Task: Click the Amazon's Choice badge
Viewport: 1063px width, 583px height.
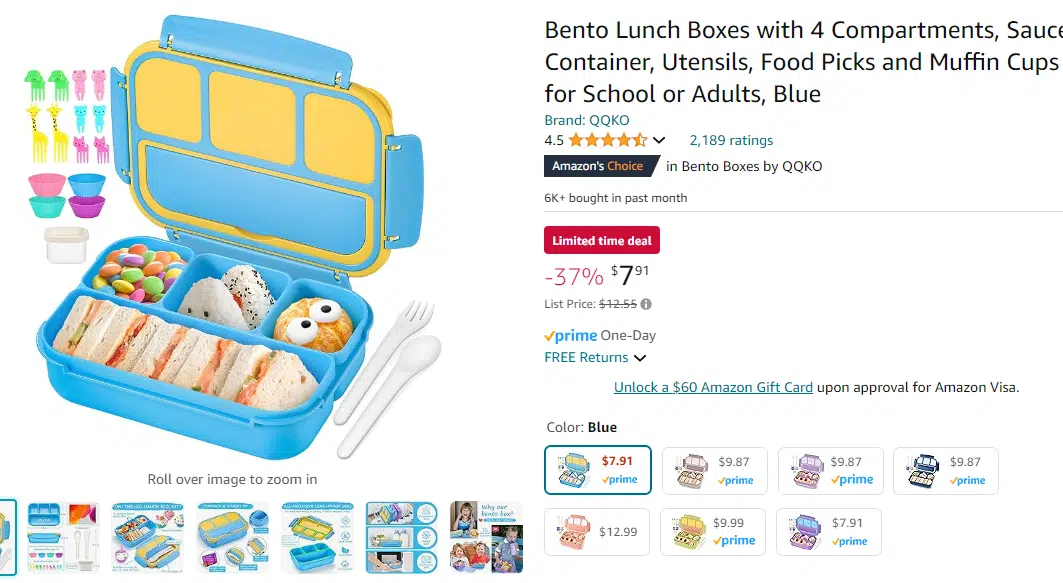Action: point(601,166)
